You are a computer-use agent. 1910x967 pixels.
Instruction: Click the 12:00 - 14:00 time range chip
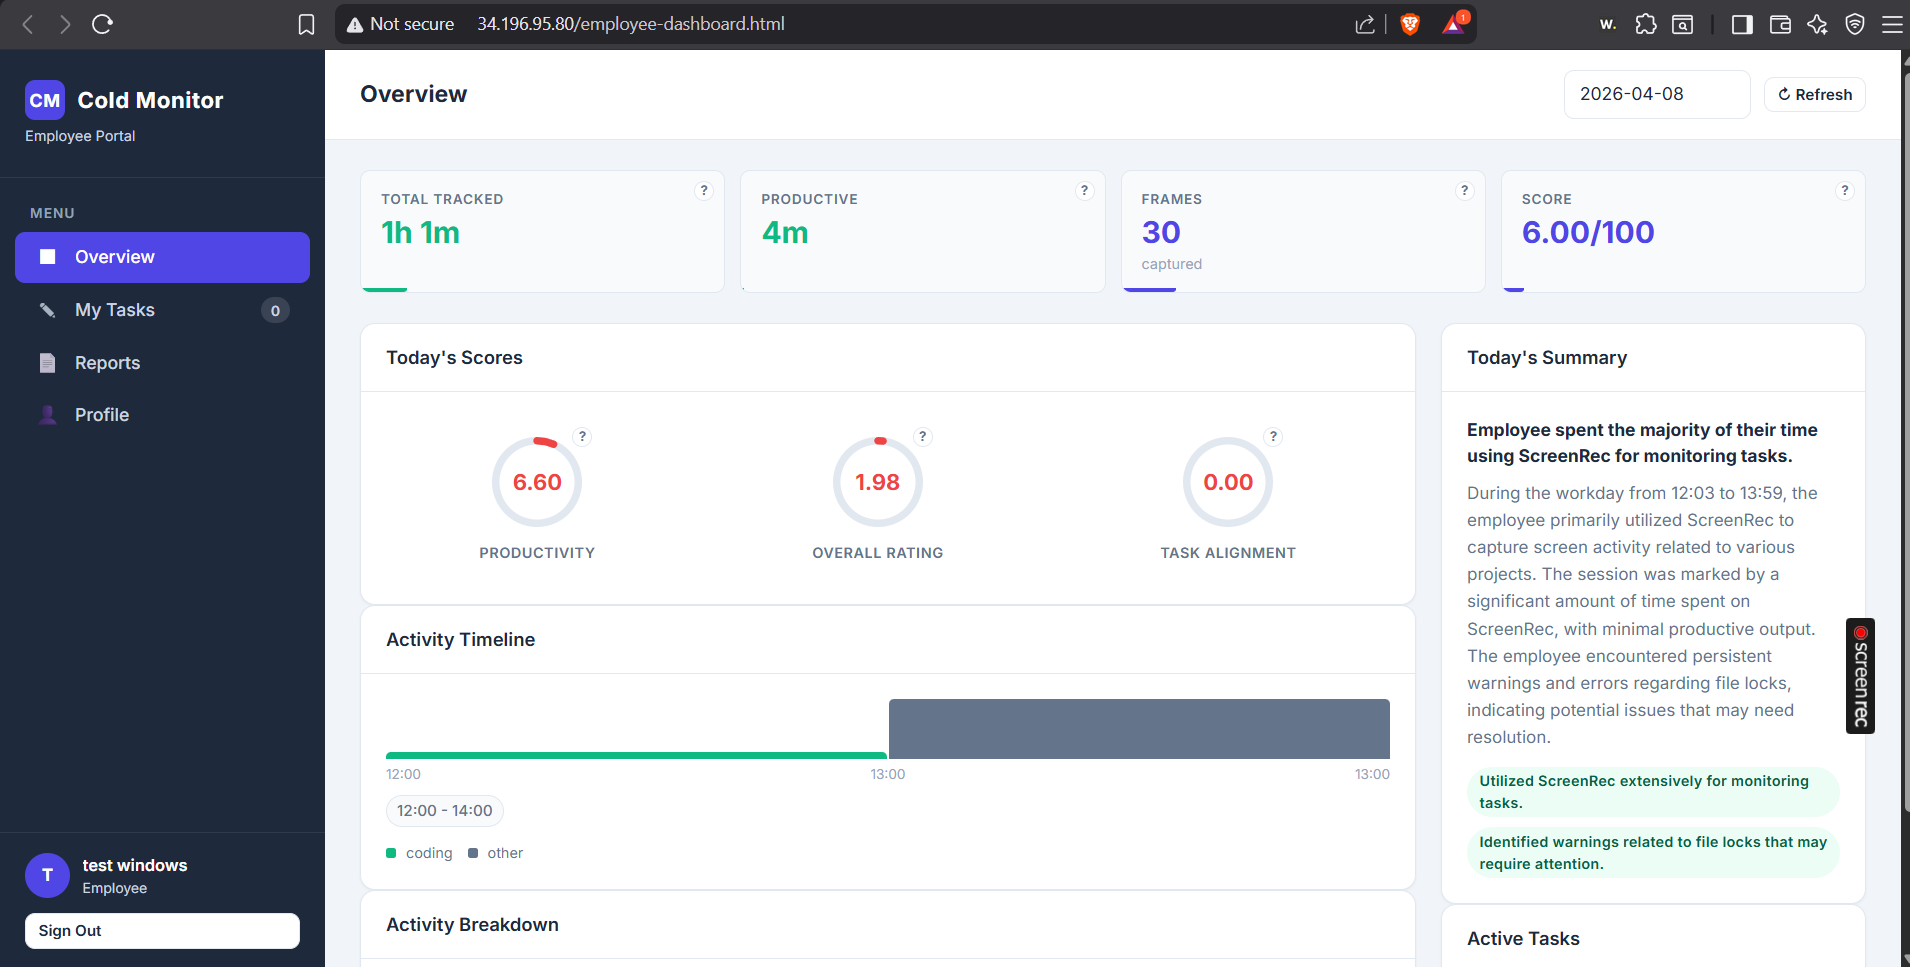tap(444, 811)
